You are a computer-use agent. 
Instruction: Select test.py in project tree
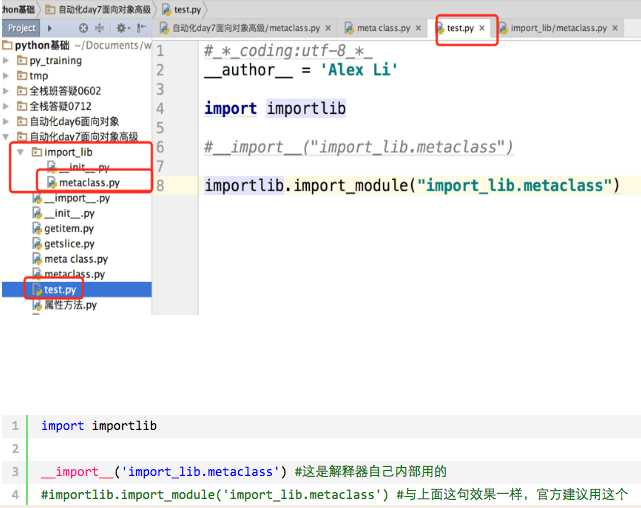coord(77,290)
